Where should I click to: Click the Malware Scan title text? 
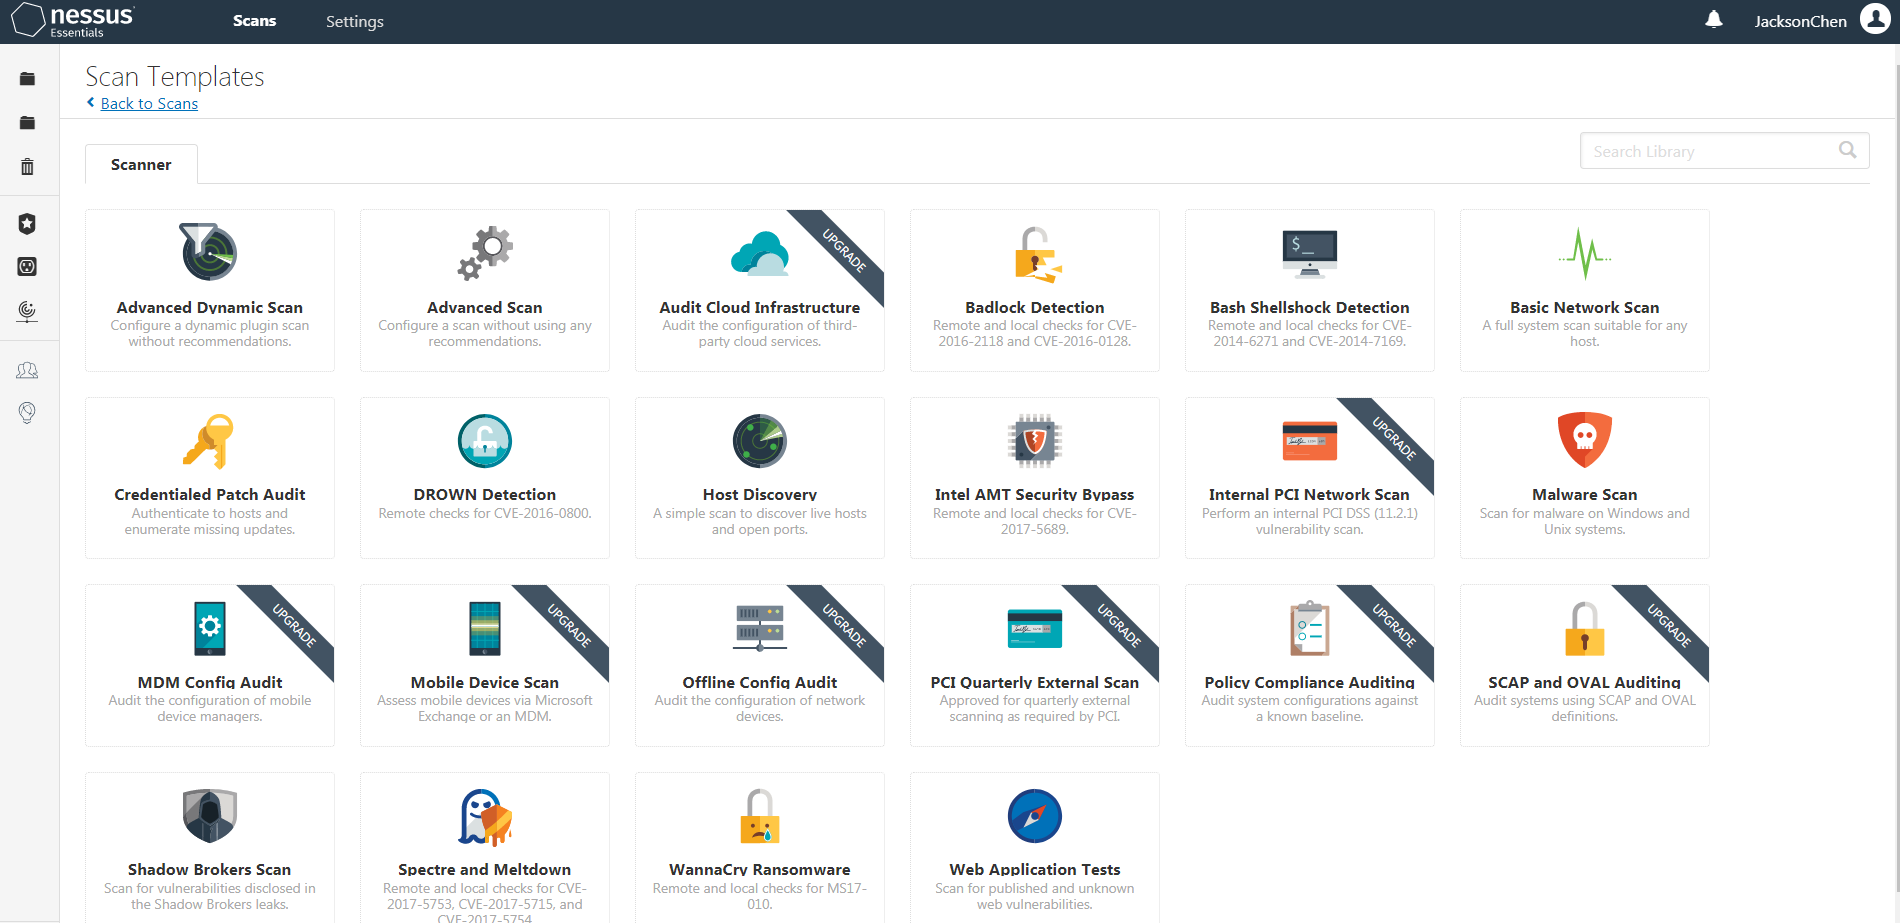(1585, 495)
